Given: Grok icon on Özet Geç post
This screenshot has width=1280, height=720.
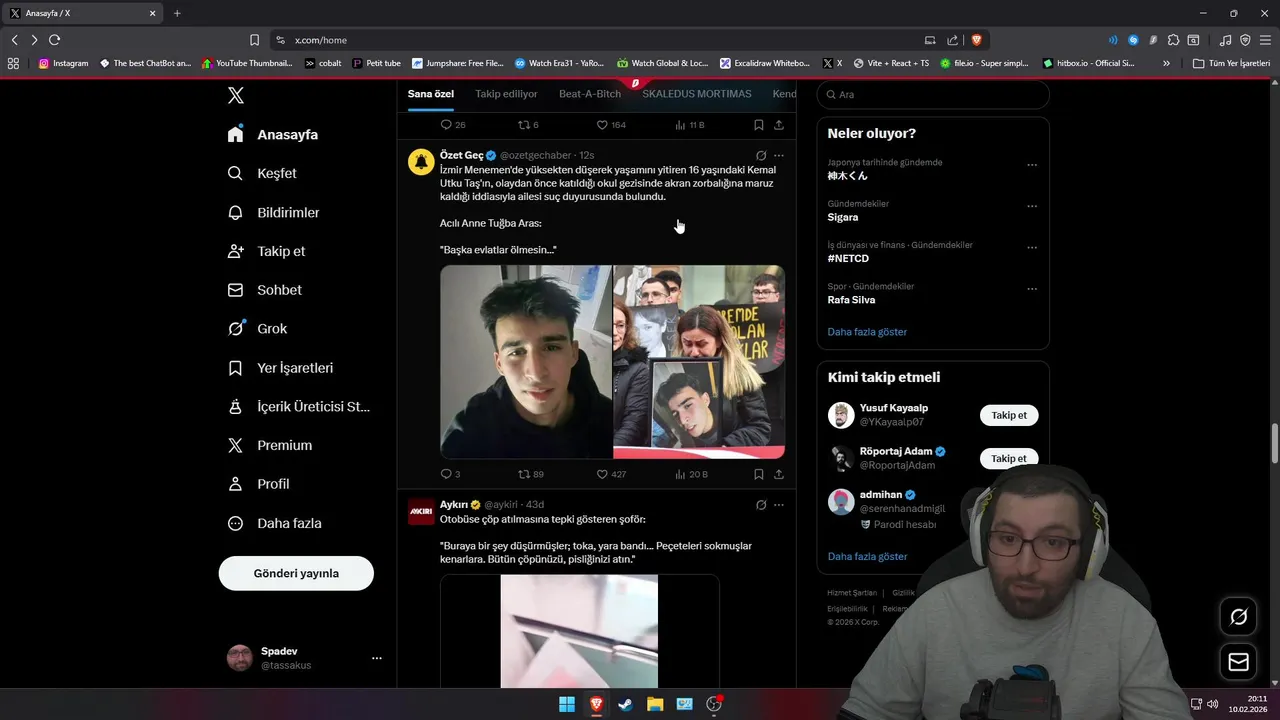Looking at the screenshot, I should (x=761, y=156).
